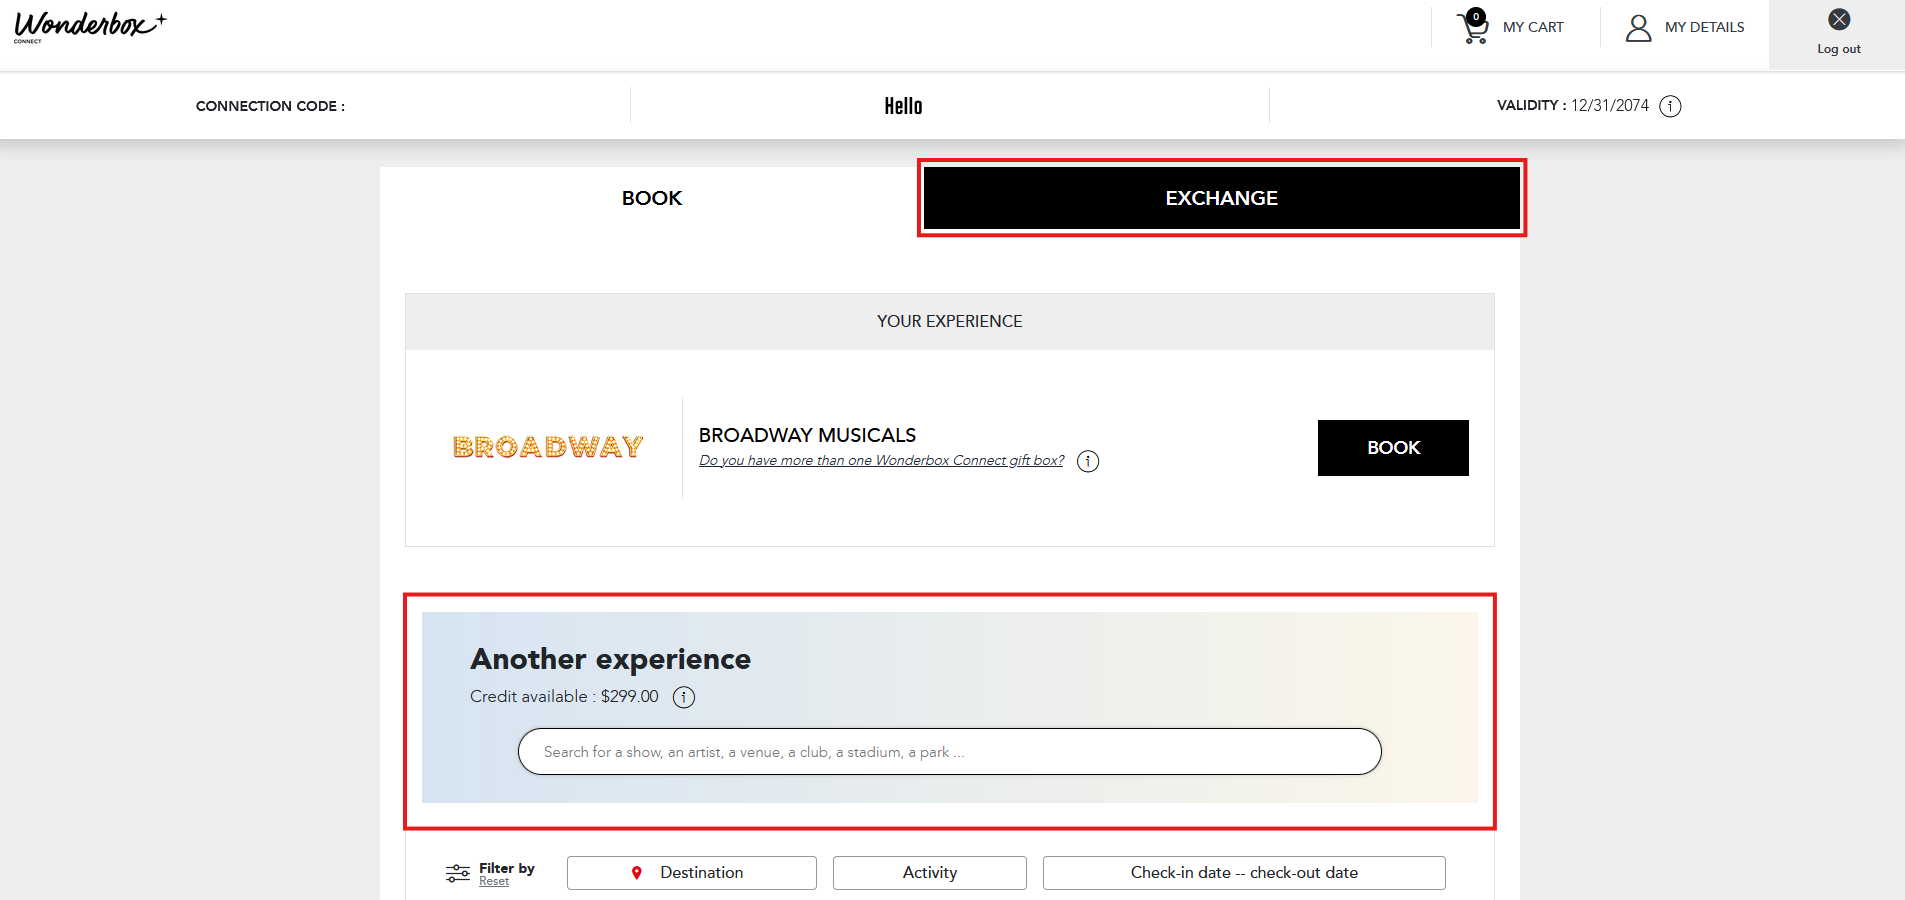This screenshot has height=900, width=1905.
Task: Click the Broadway logo thumbnail
Action: point(548,447)
